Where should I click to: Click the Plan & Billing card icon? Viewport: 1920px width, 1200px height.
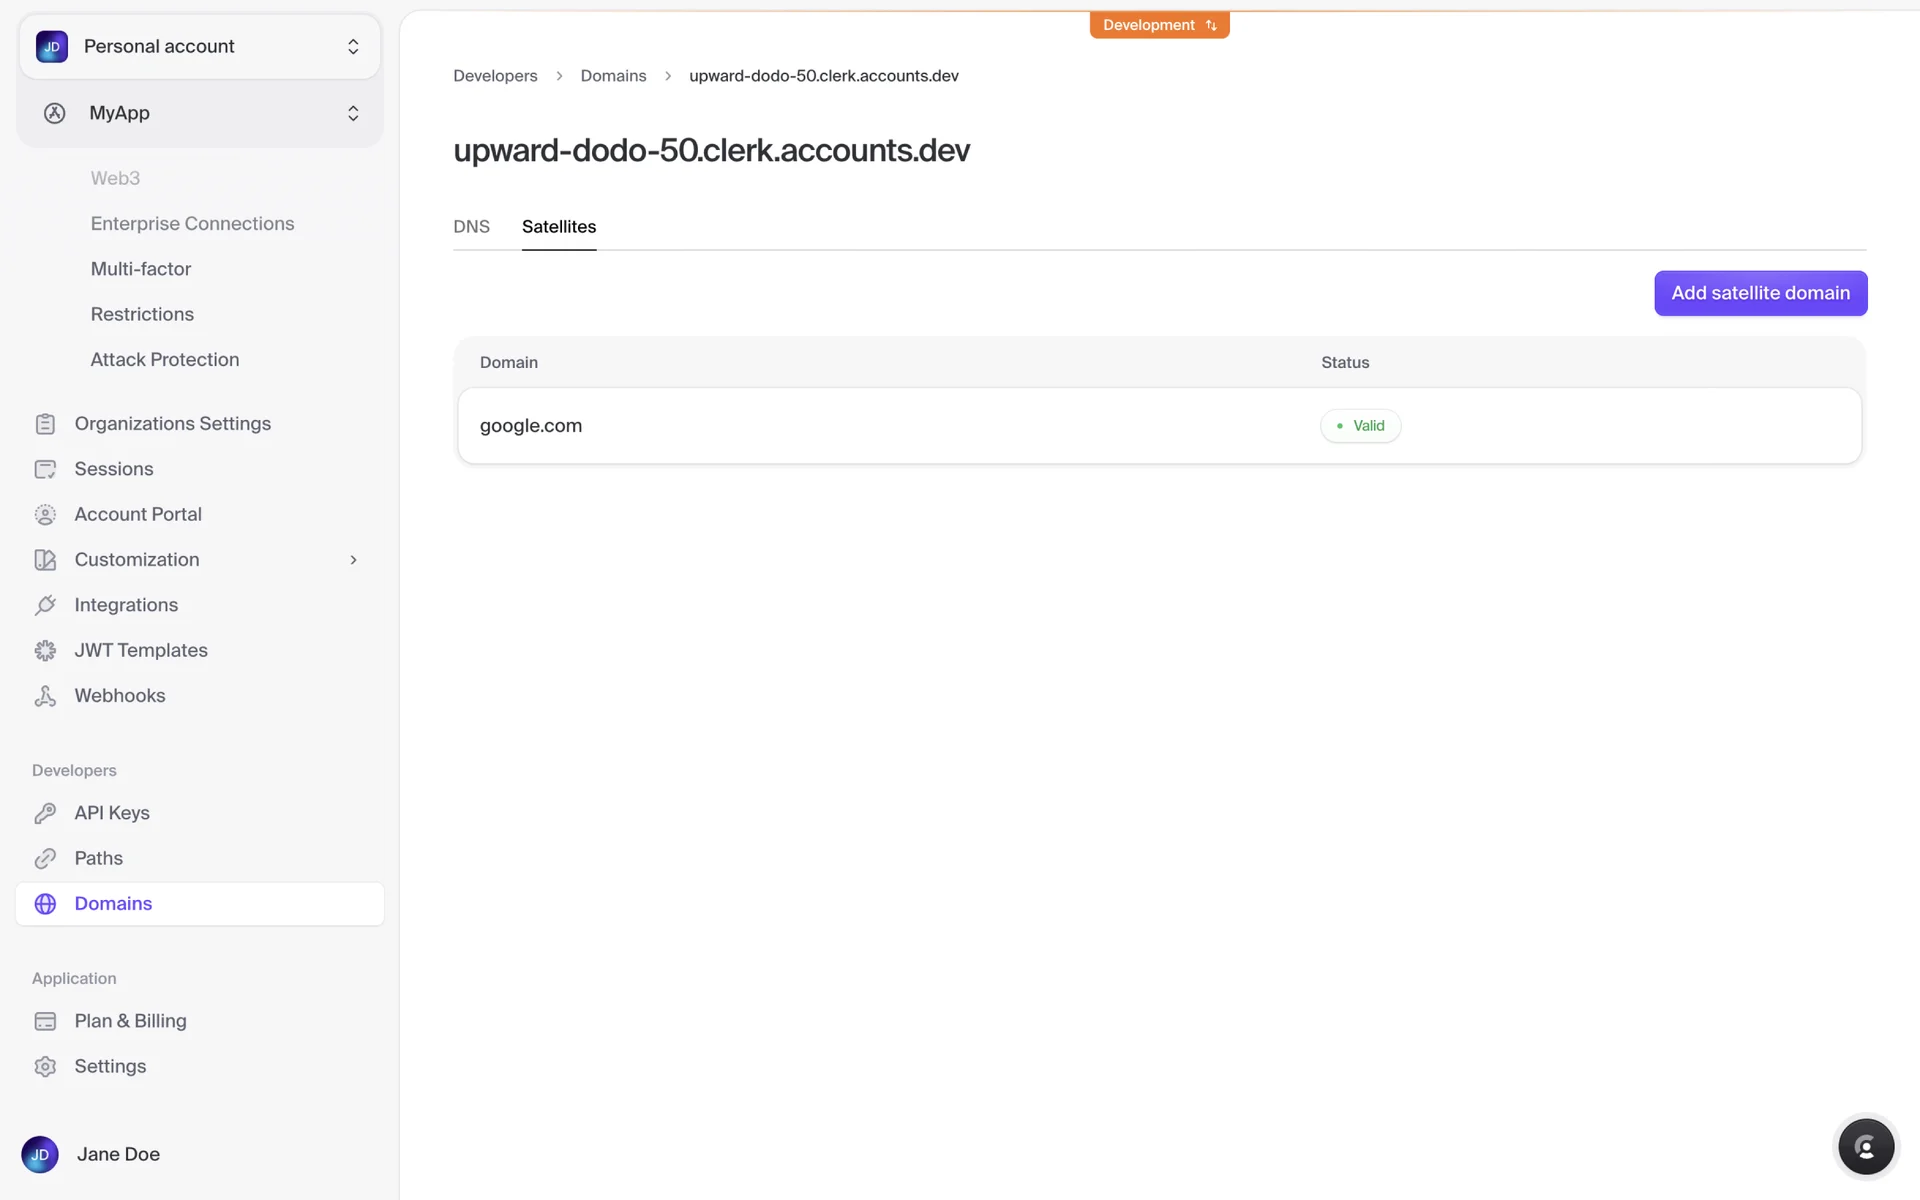(45, 1021)
